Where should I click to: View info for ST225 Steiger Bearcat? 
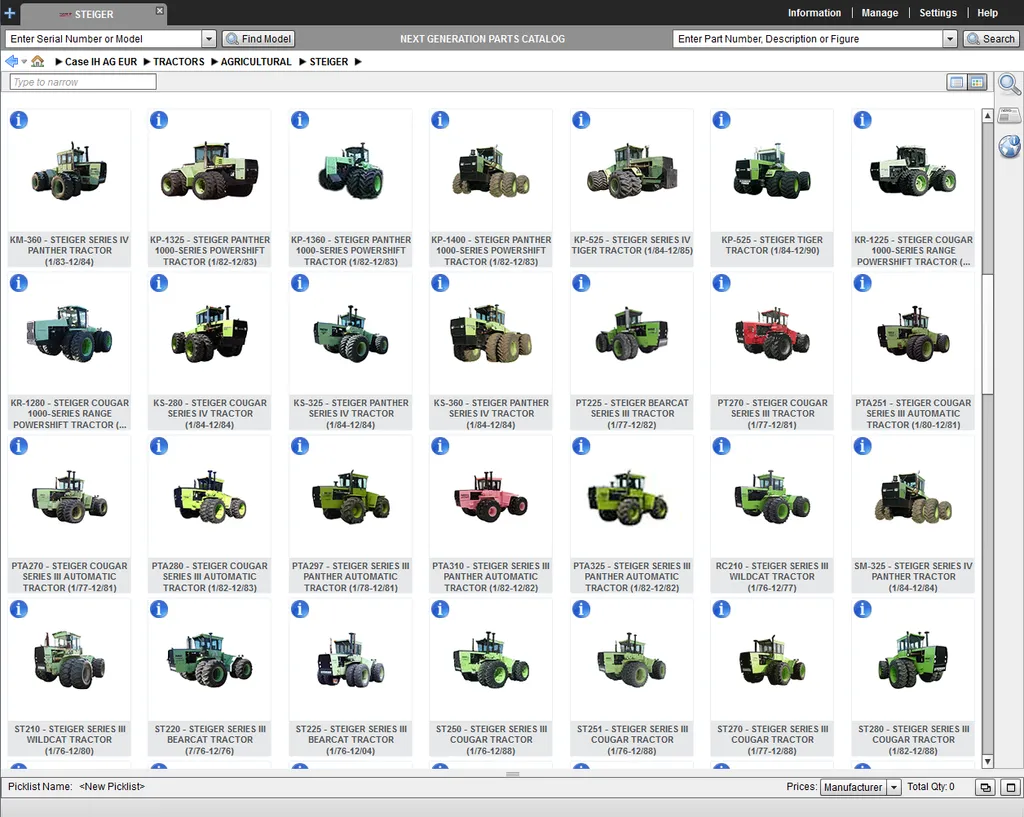(300, 609)
